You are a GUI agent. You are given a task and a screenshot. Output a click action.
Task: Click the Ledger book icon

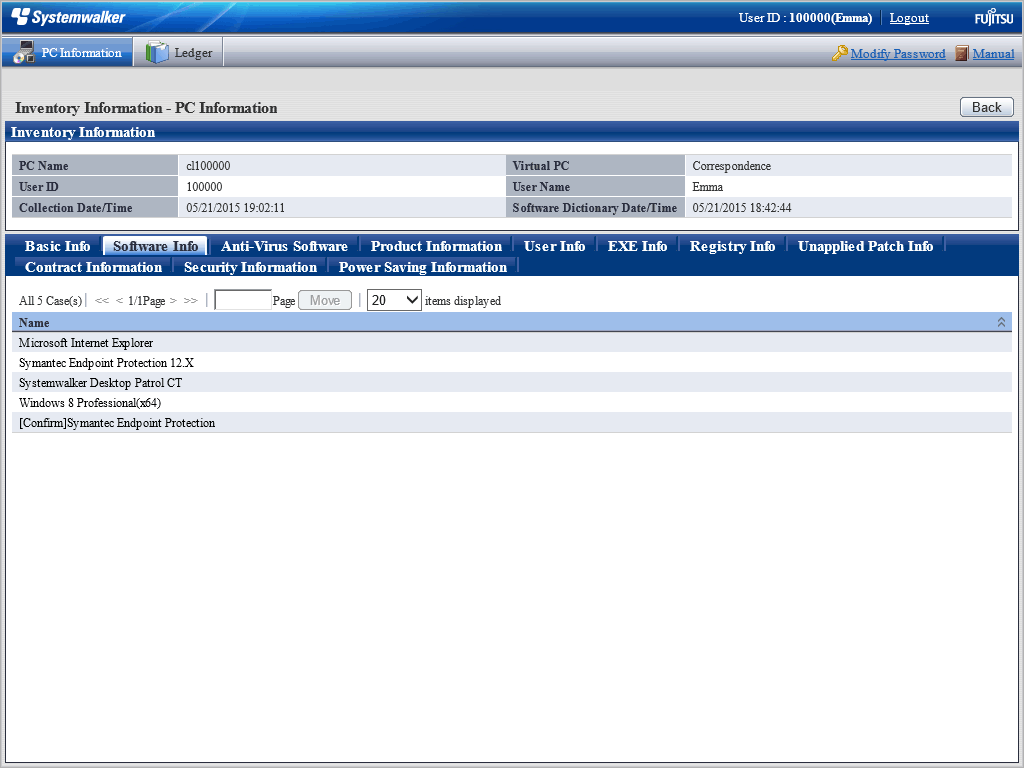point(157,52)
